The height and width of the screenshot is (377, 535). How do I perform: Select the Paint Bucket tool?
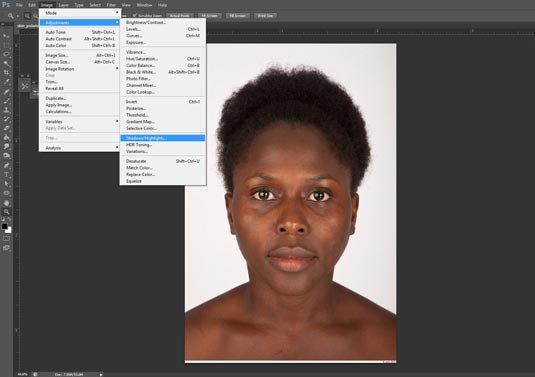(x=6, y=137)
